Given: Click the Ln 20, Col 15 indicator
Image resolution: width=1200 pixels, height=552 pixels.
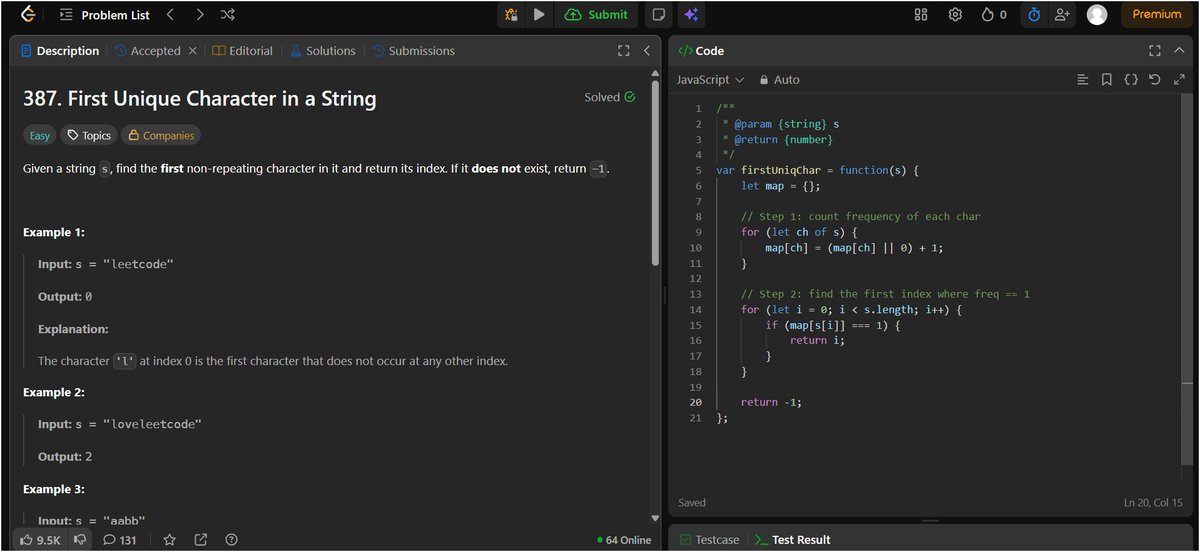Looking at the screenshot, I should (x=1153, y=503).
